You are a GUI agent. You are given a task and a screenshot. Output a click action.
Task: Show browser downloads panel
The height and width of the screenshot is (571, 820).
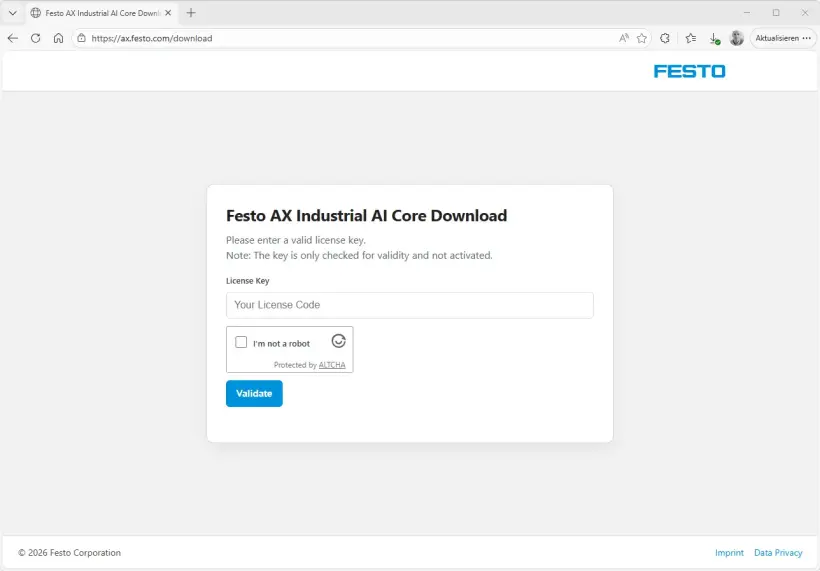[x=714, y=38]
